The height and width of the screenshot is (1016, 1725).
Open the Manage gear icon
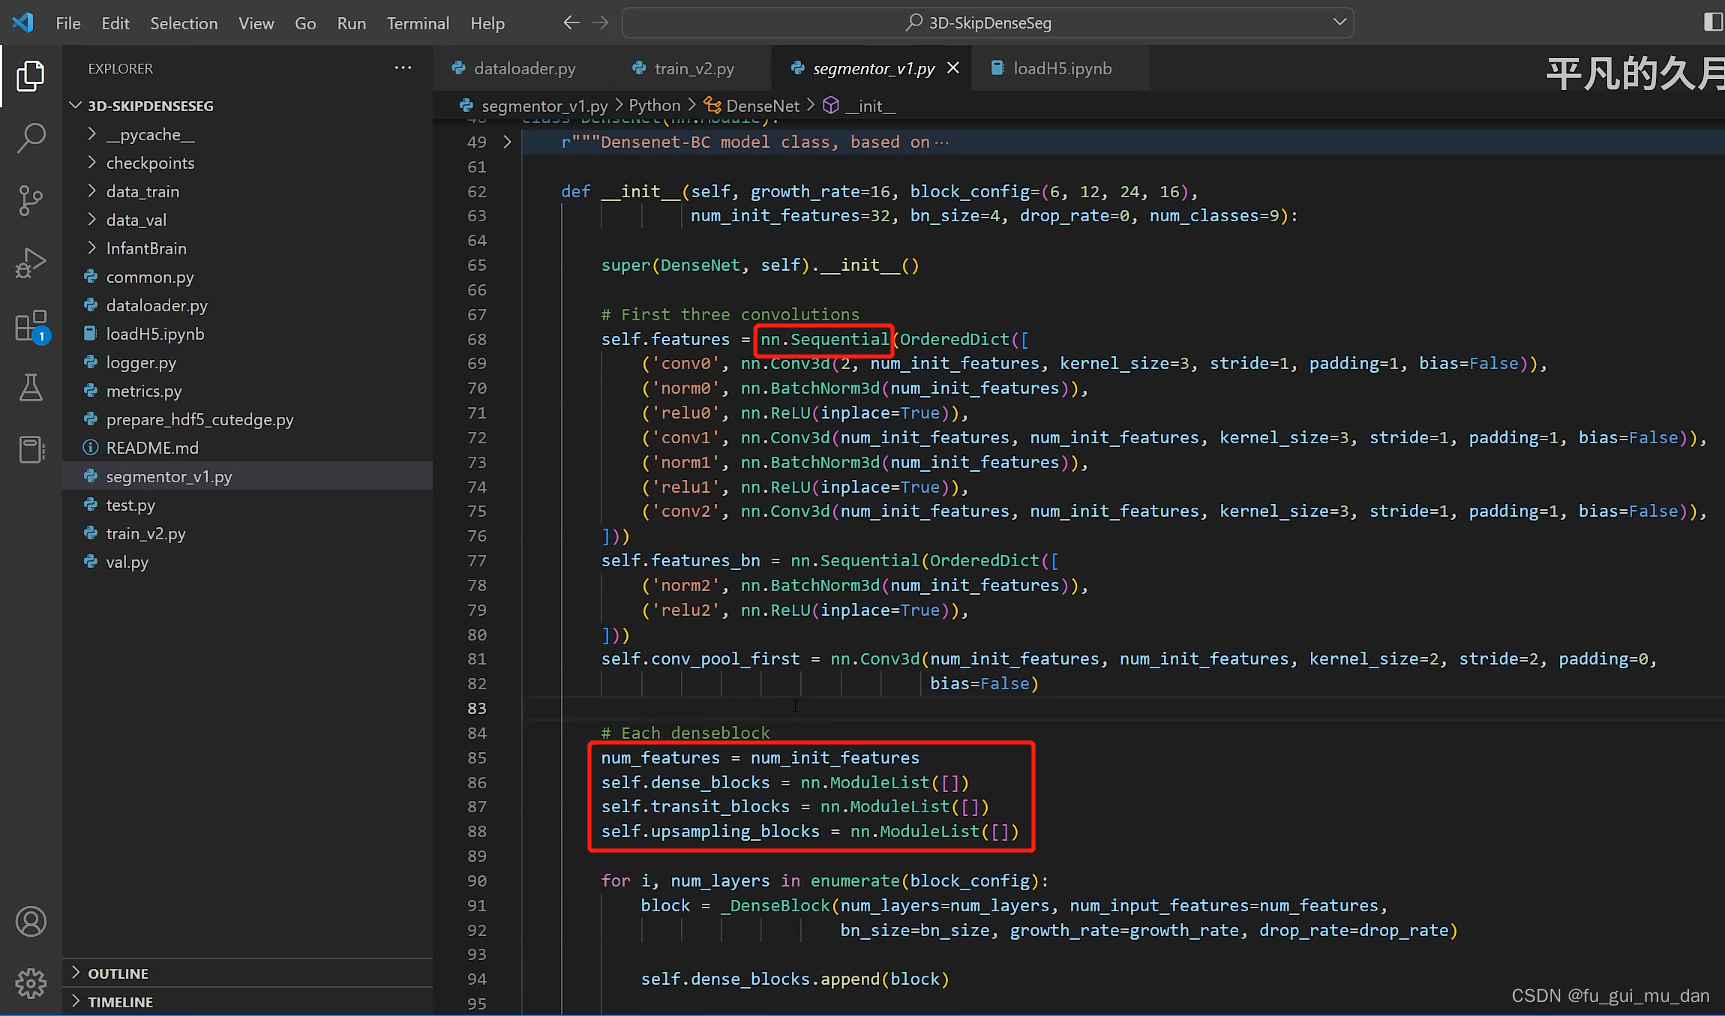pyautogui.click(x=31, y=983)
